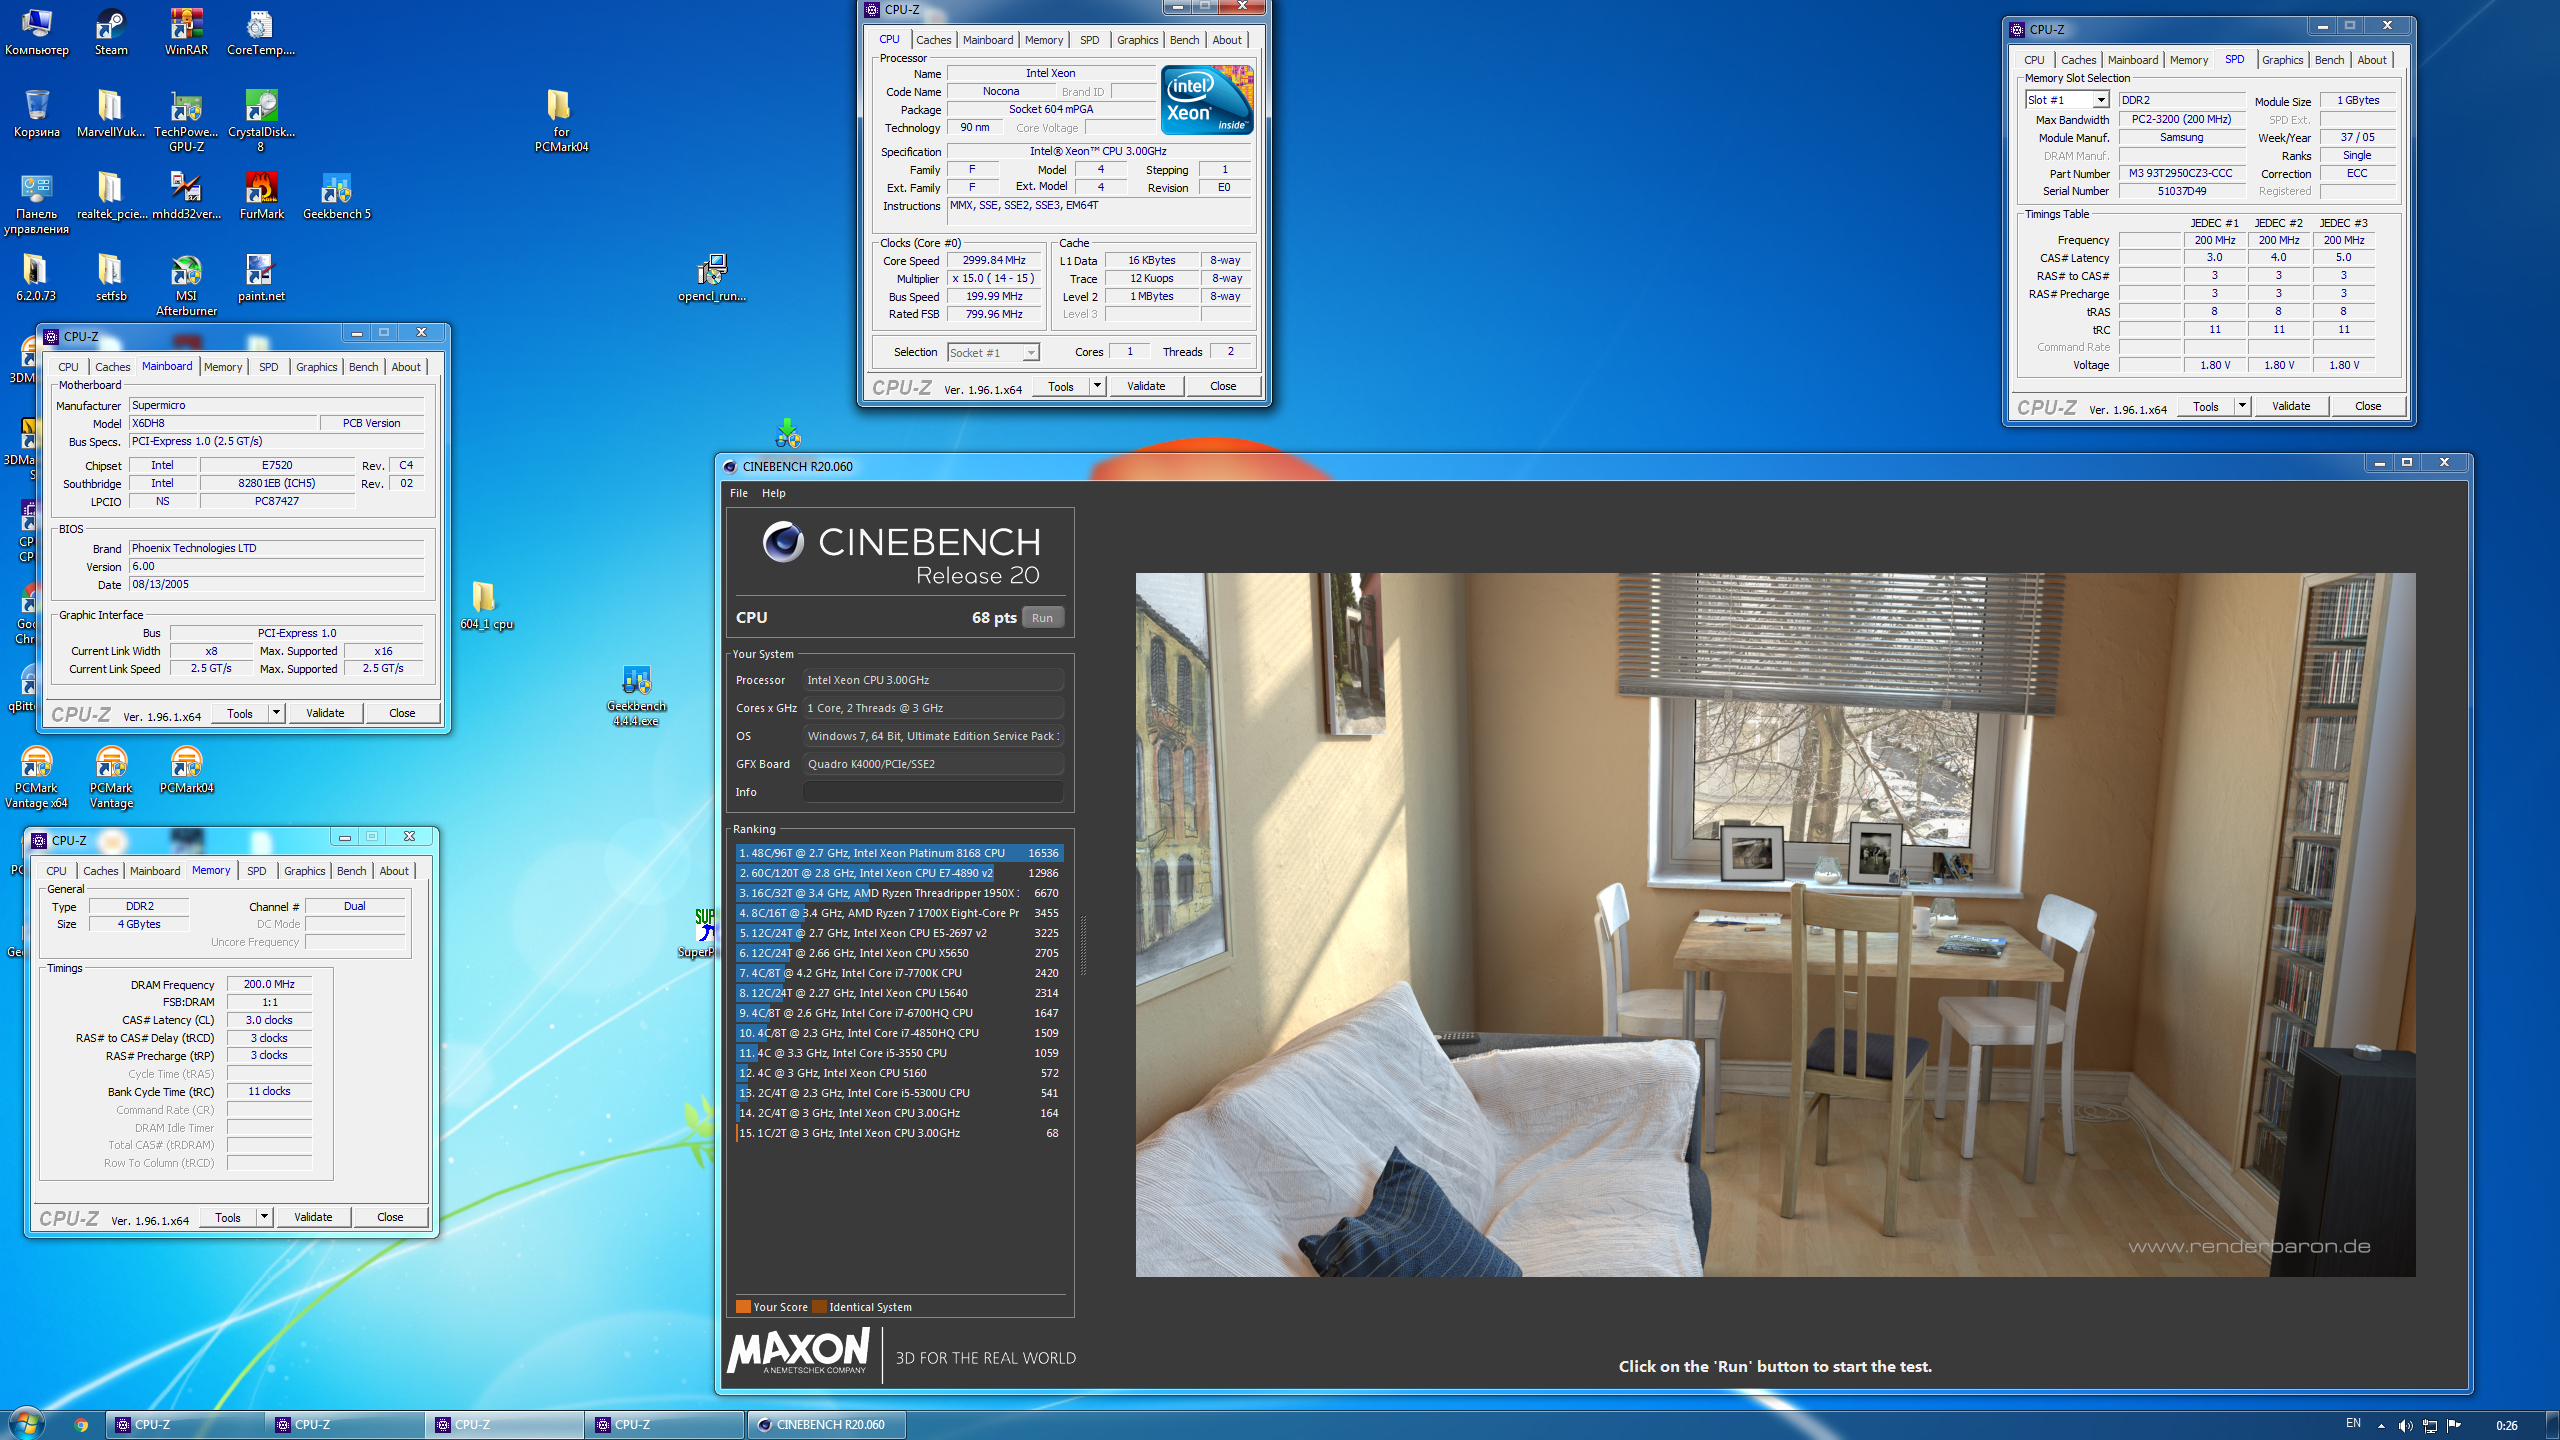
Task: Open the 6.2.0.73 desktop icon
Action: (37, 277)
